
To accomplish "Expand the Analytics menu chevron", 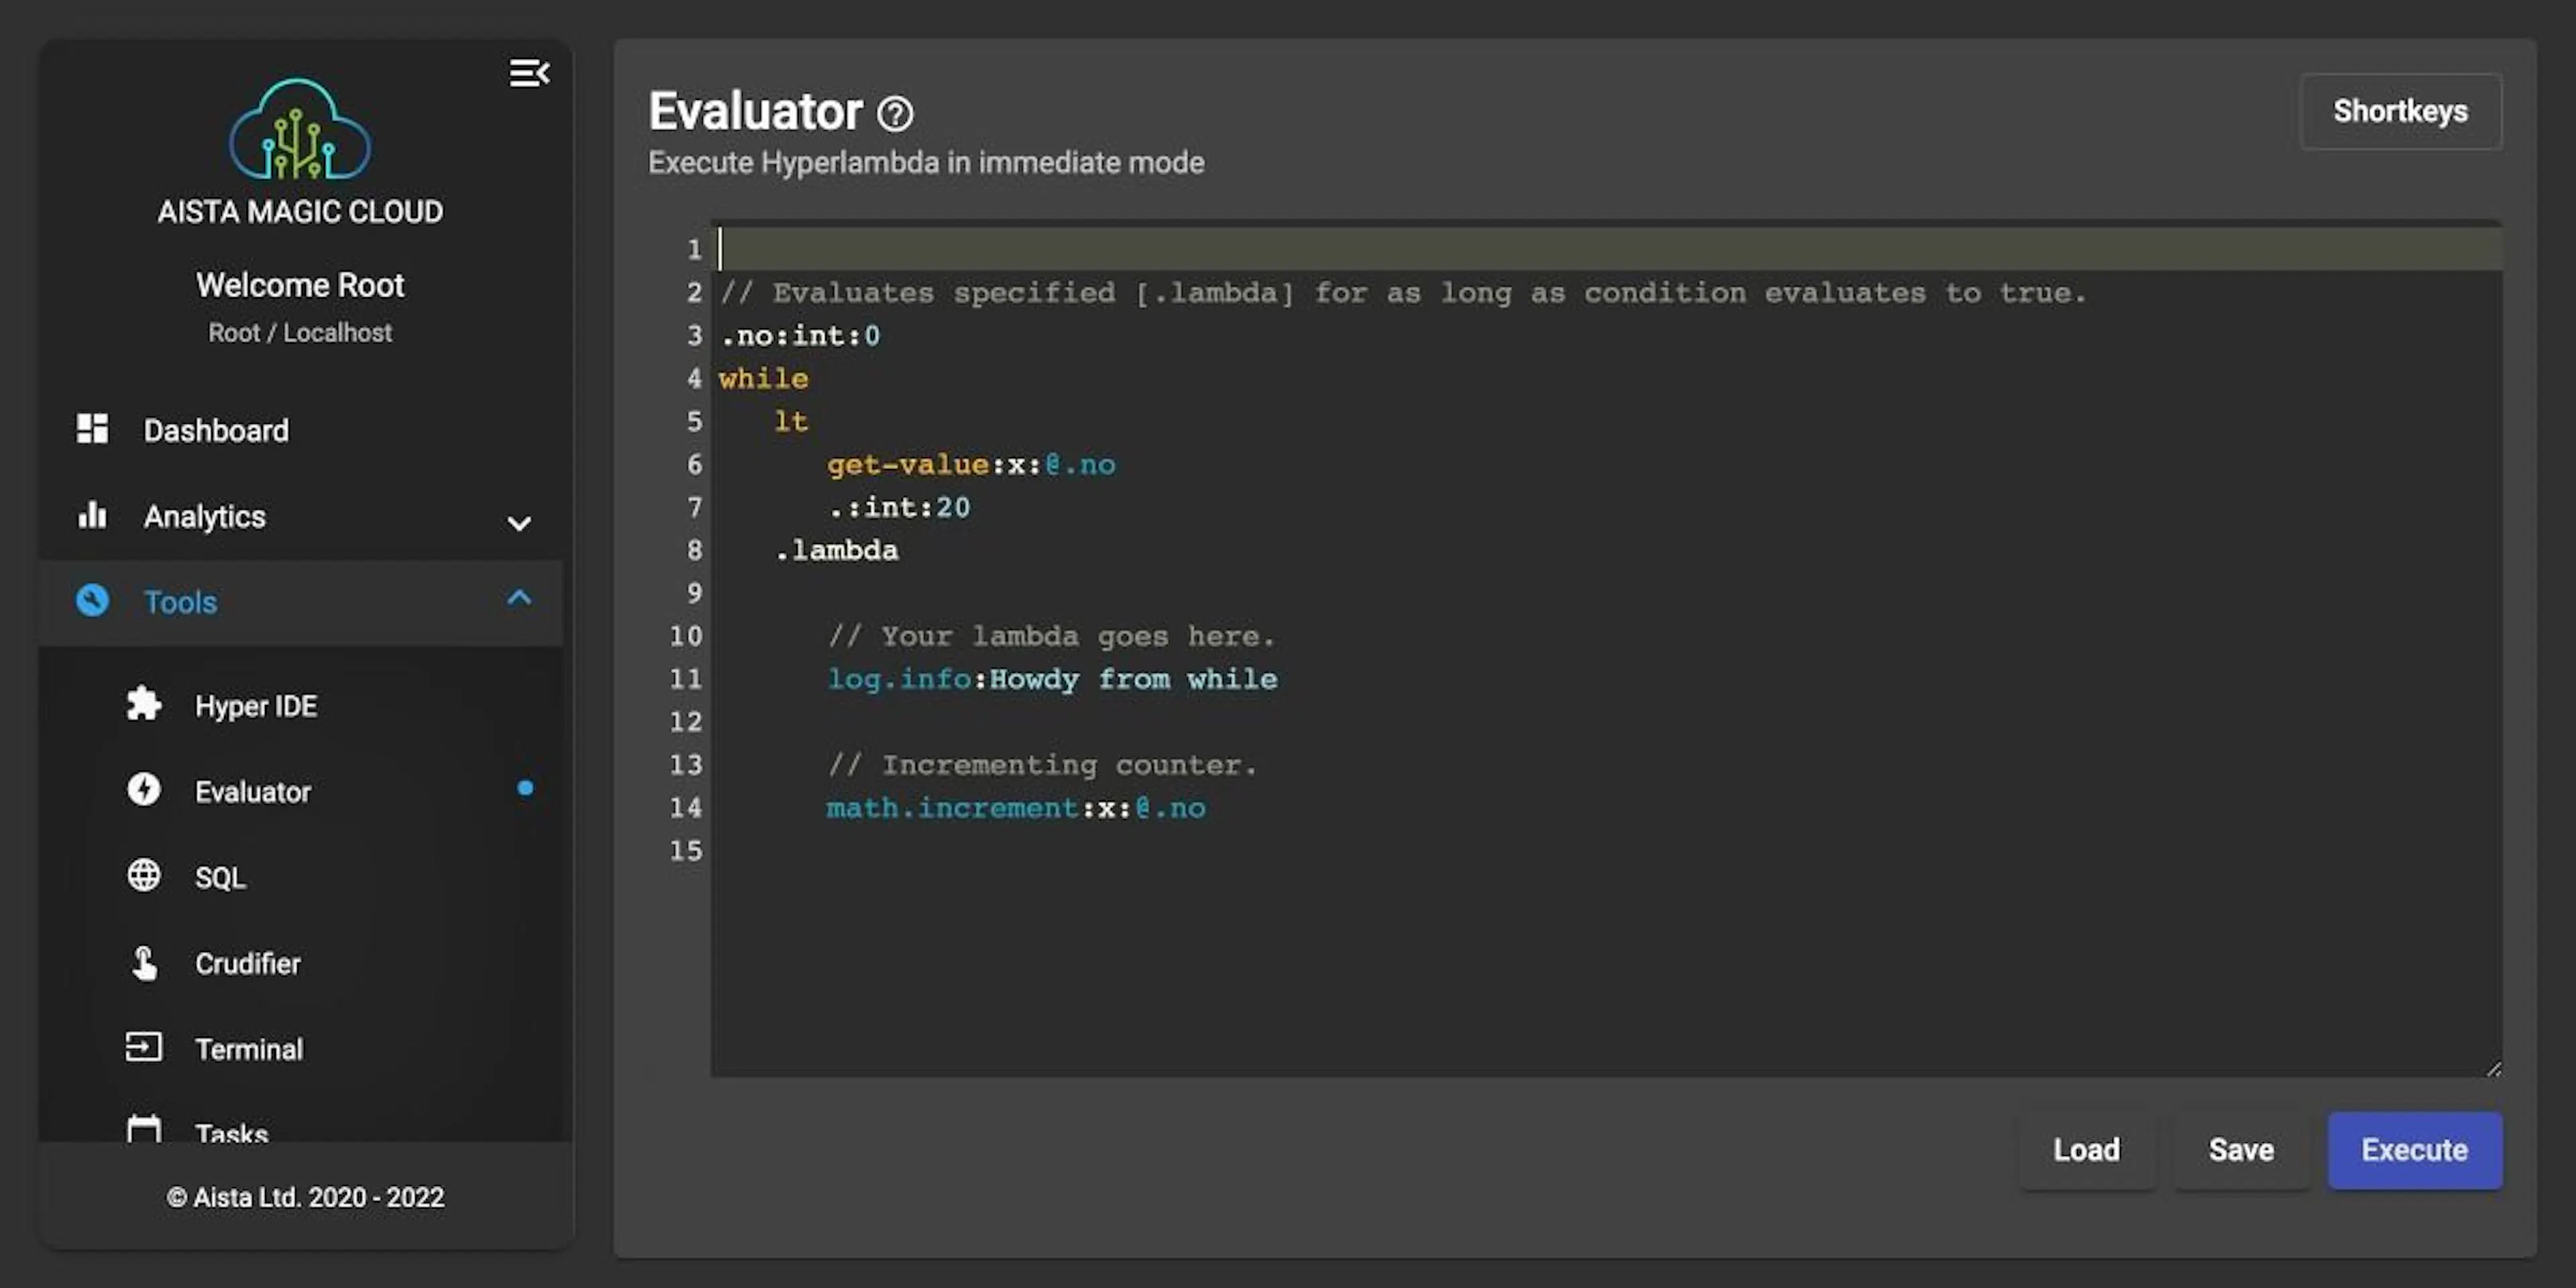I will [519, 522].
